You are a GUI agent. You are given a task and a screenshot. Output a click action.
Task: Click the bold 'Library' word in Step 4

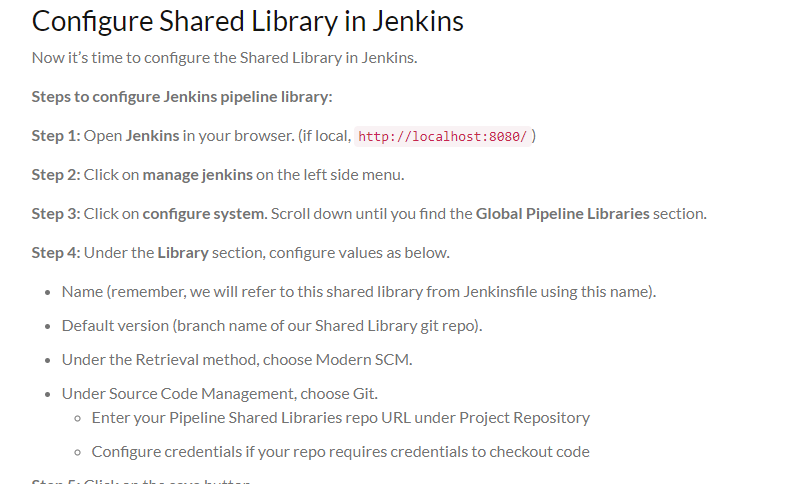point(183,252)
